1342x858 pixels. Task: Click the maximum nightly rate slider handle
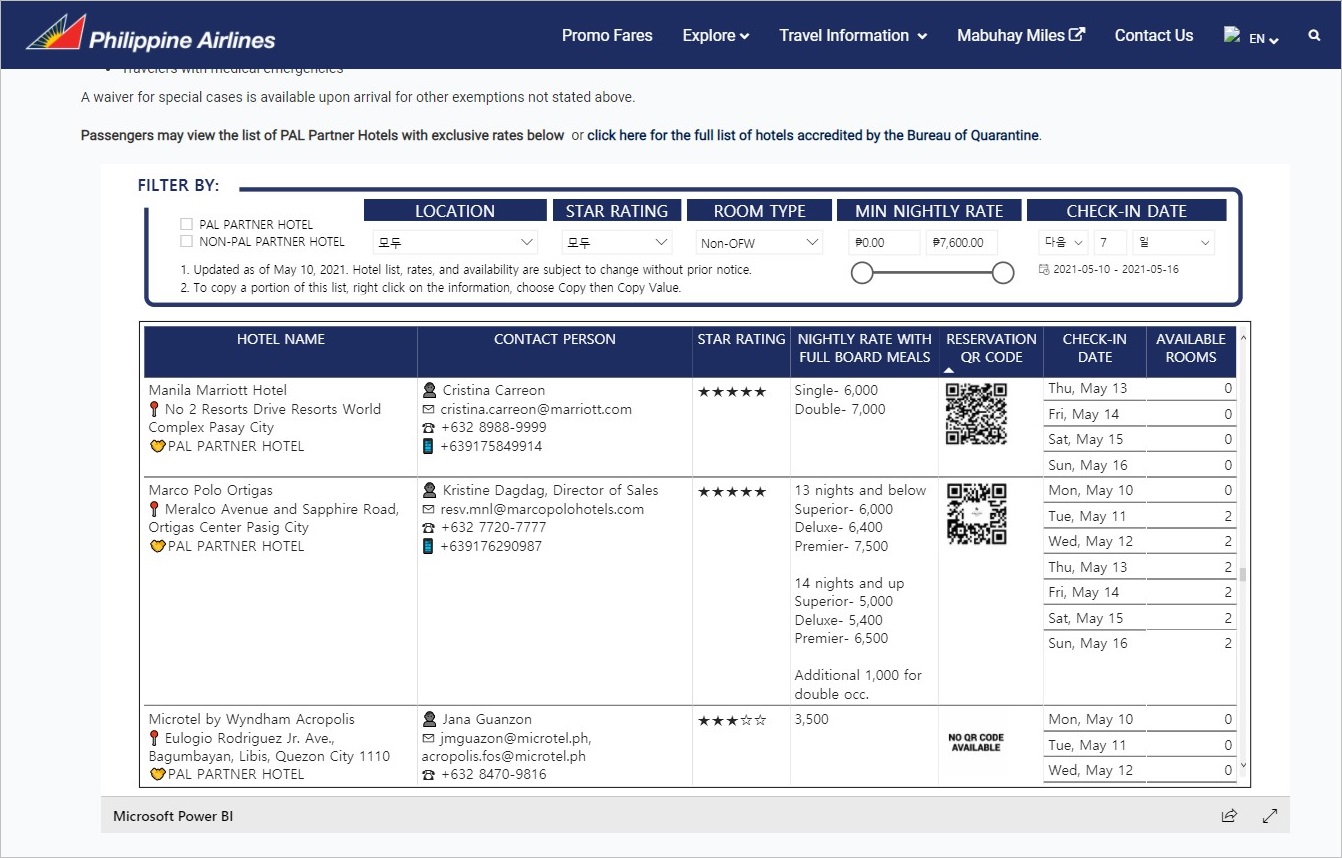(1003, 273)
